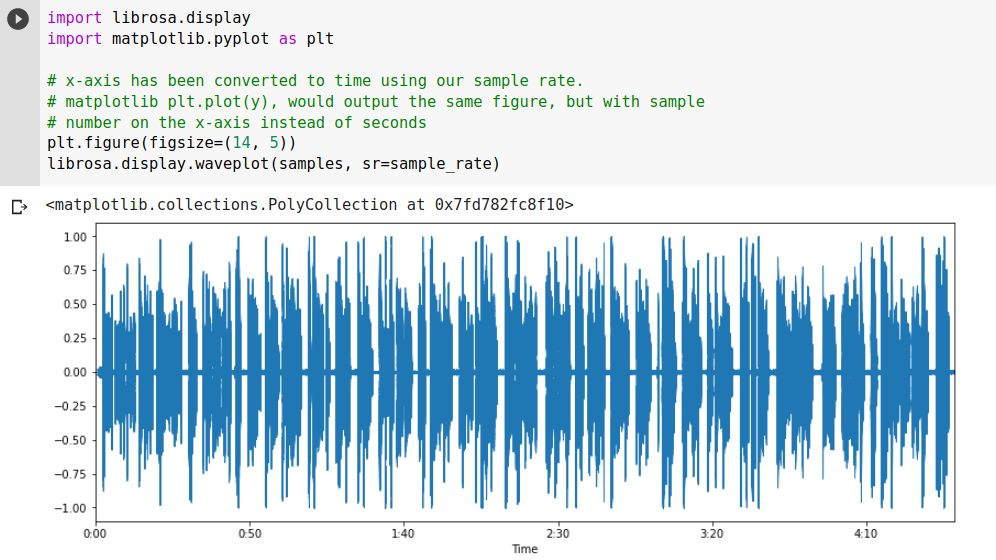
Task: Click the PolyCollection output text
Action: pos(310,205)
